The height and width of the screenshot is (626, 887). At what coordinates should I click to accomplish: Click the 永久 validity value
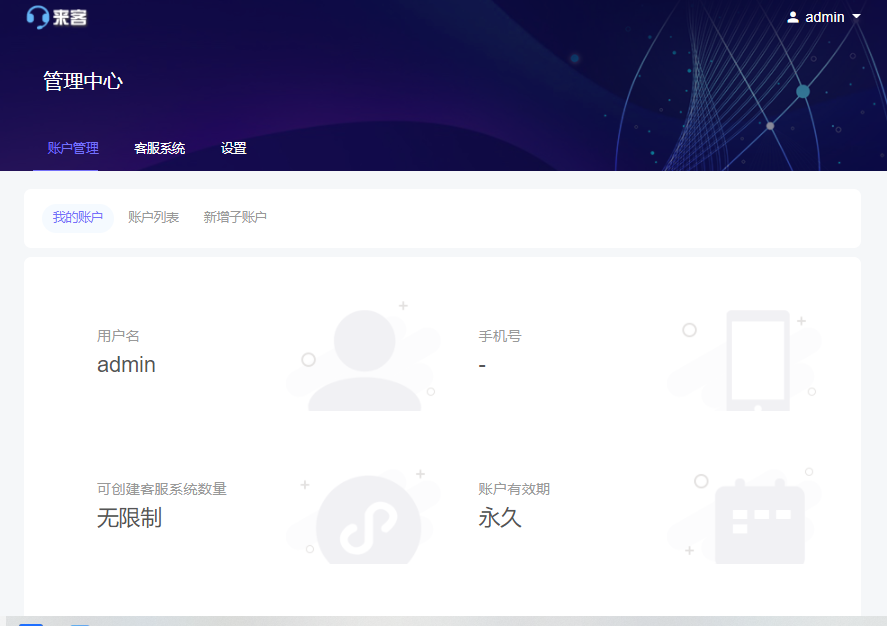click(x=500, y=517)
